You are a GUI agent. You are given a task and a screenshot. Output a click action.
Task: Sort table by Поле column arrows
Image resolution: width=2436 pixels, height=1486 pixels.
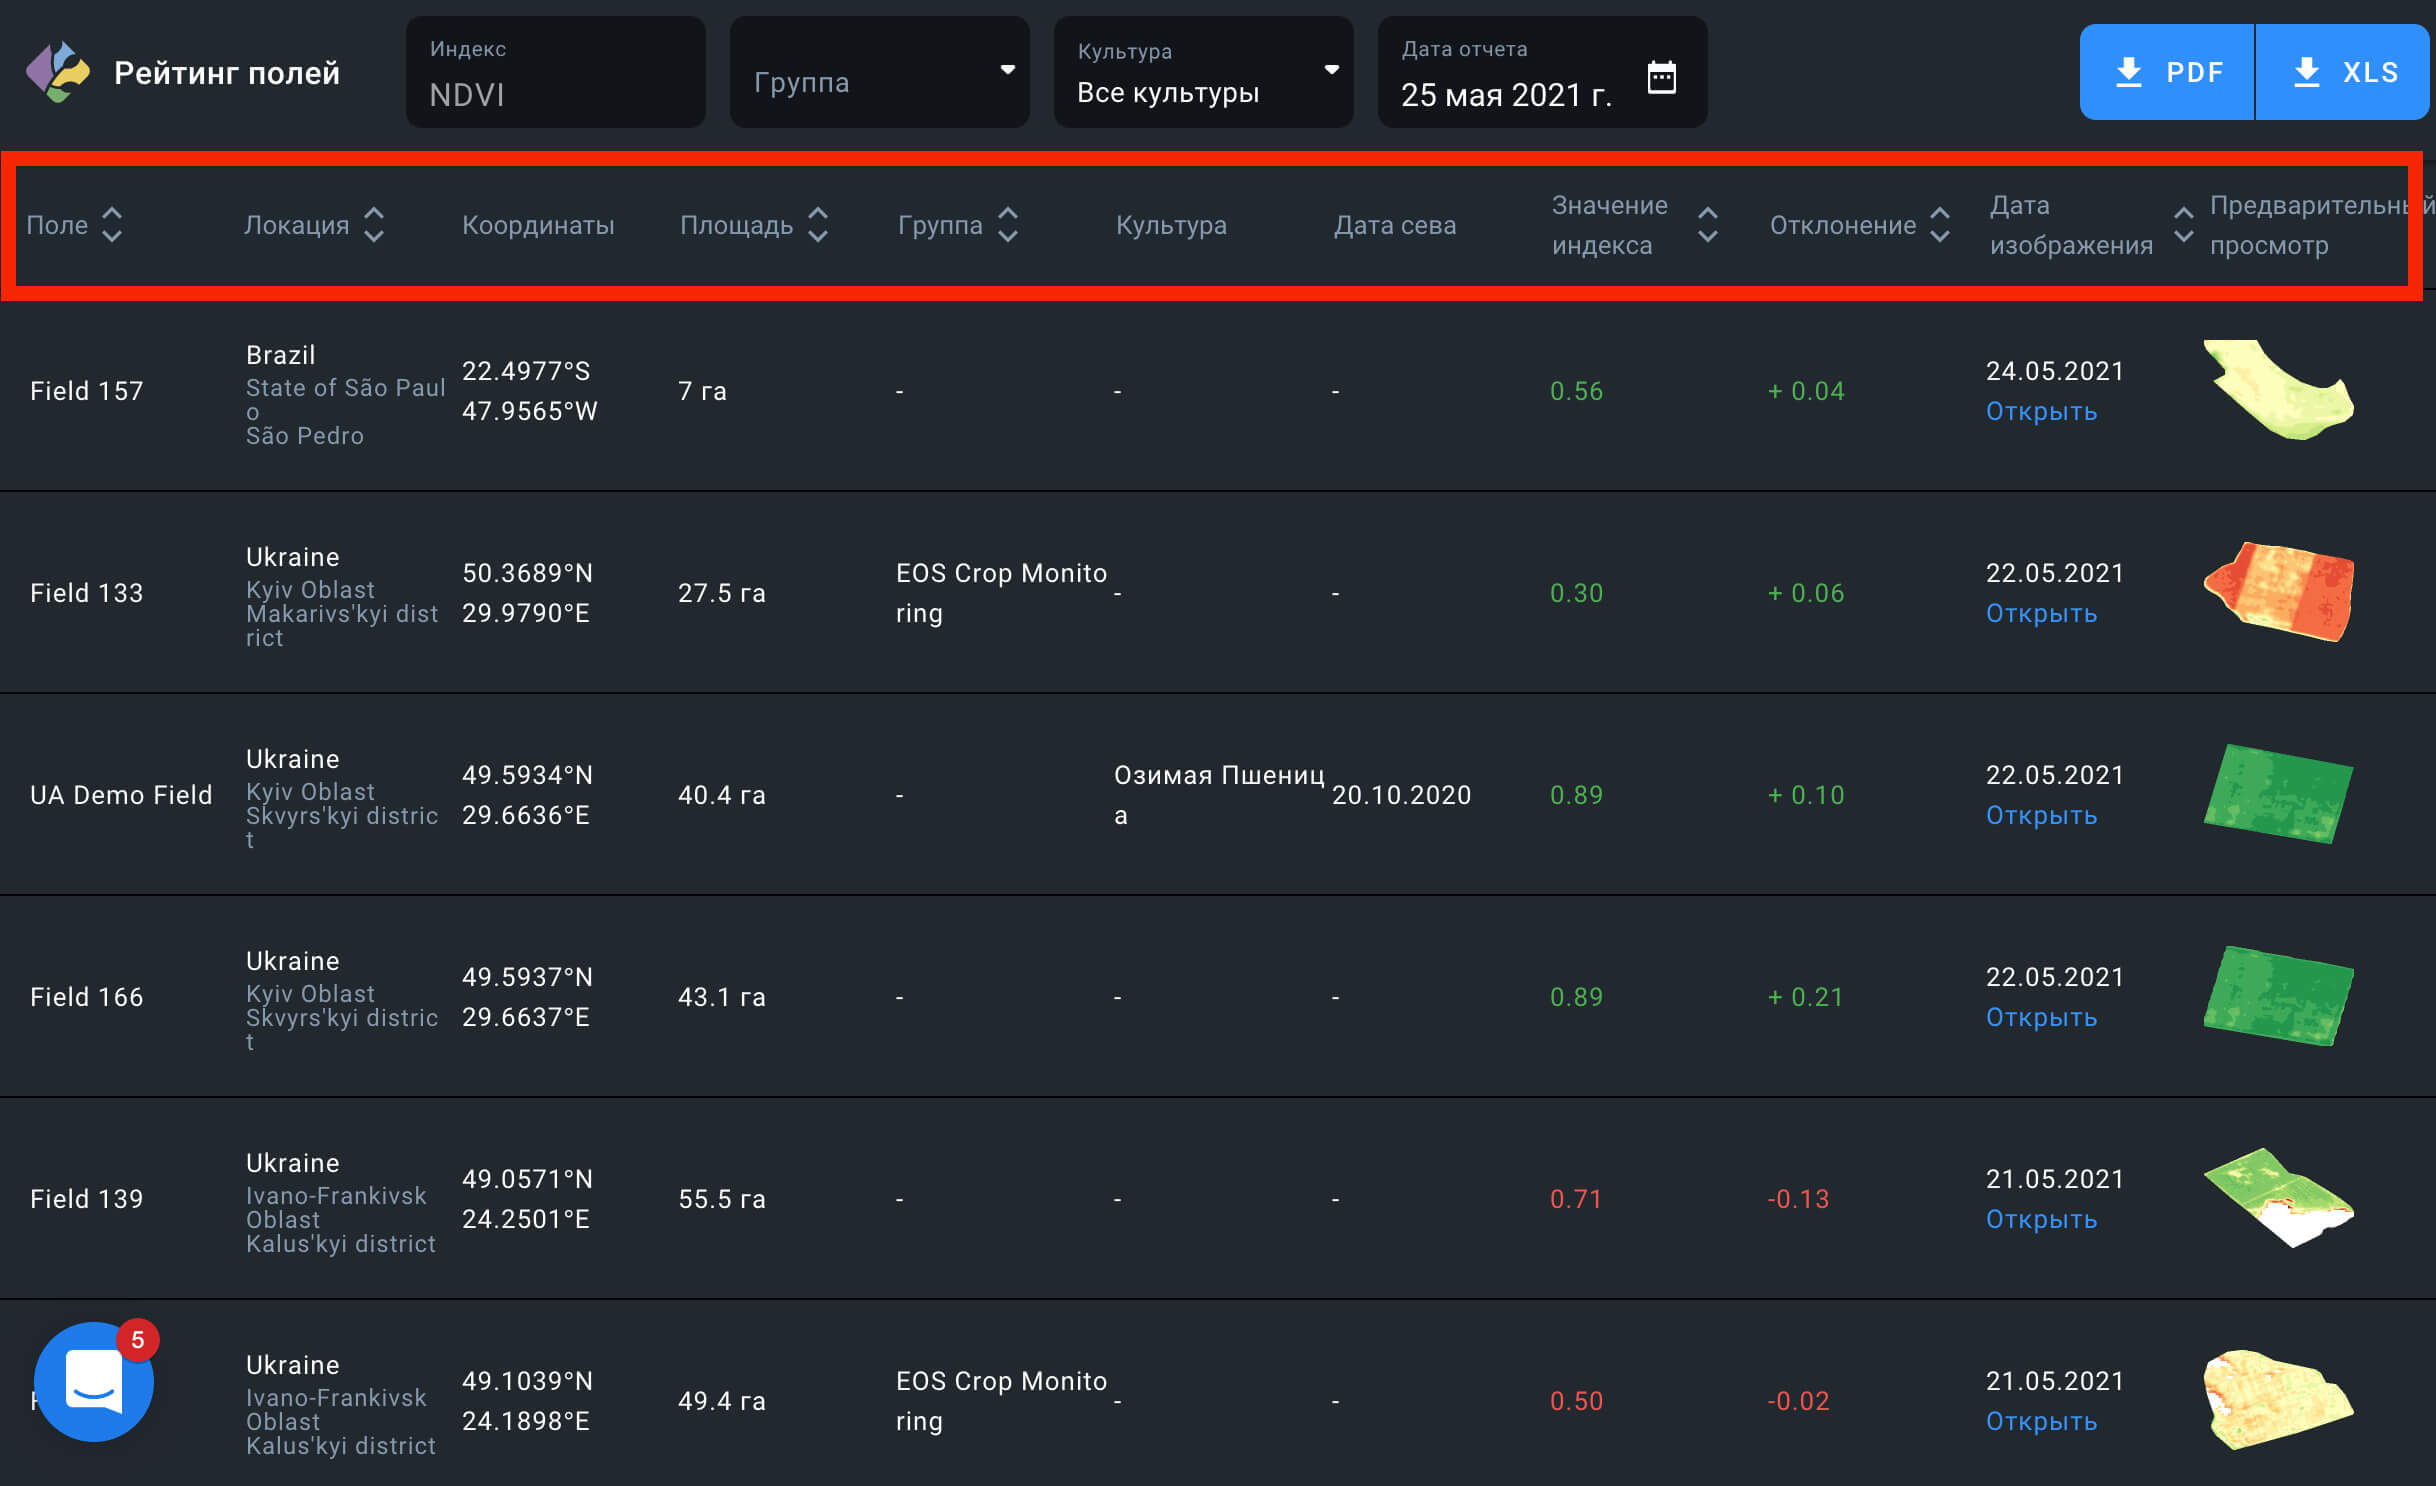pos(112,225)
